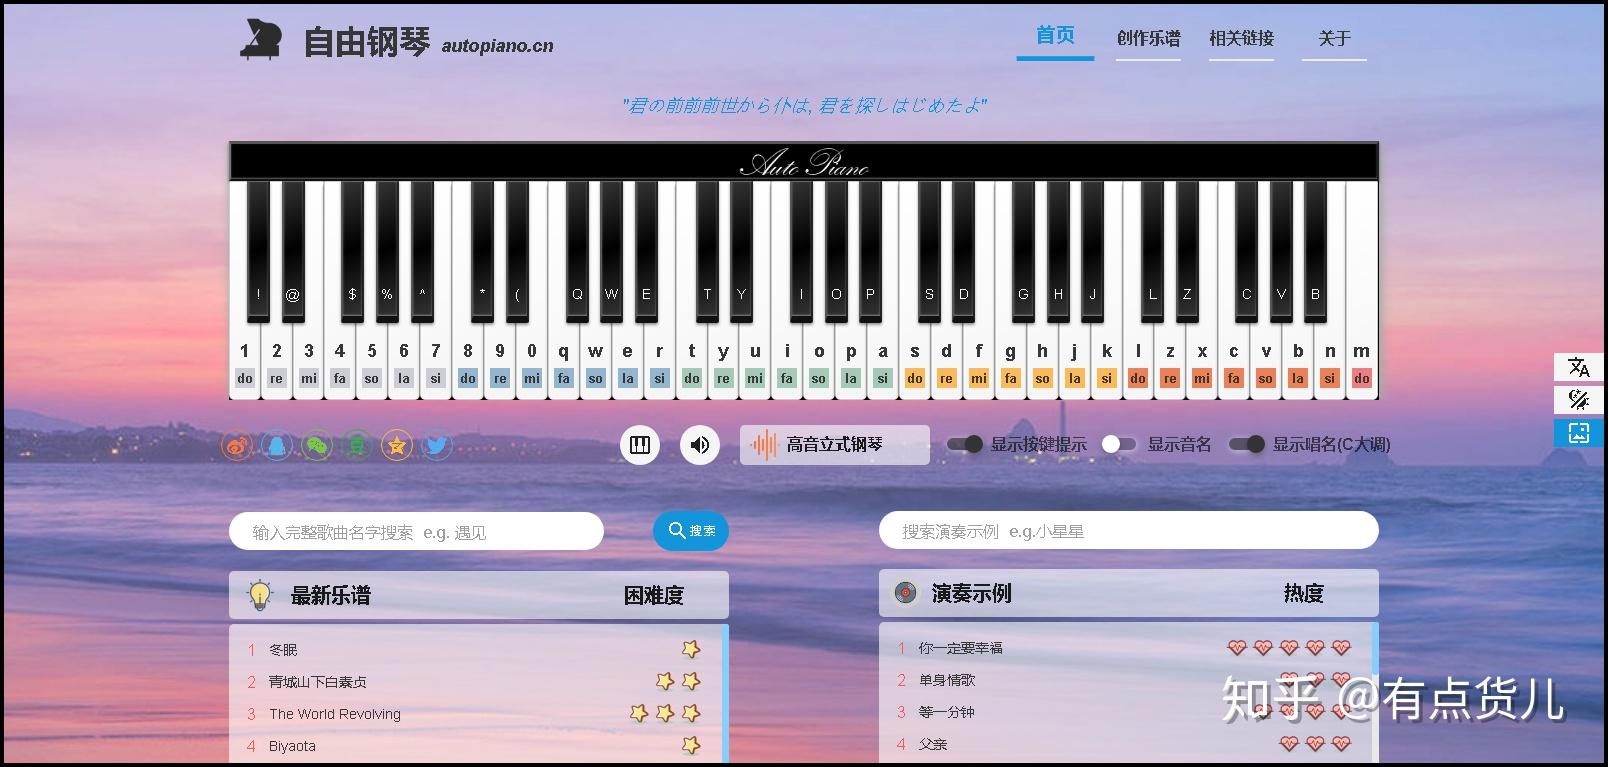Play black key labeled G
The image size is (1608, 767).
(x=1023, y=250)
